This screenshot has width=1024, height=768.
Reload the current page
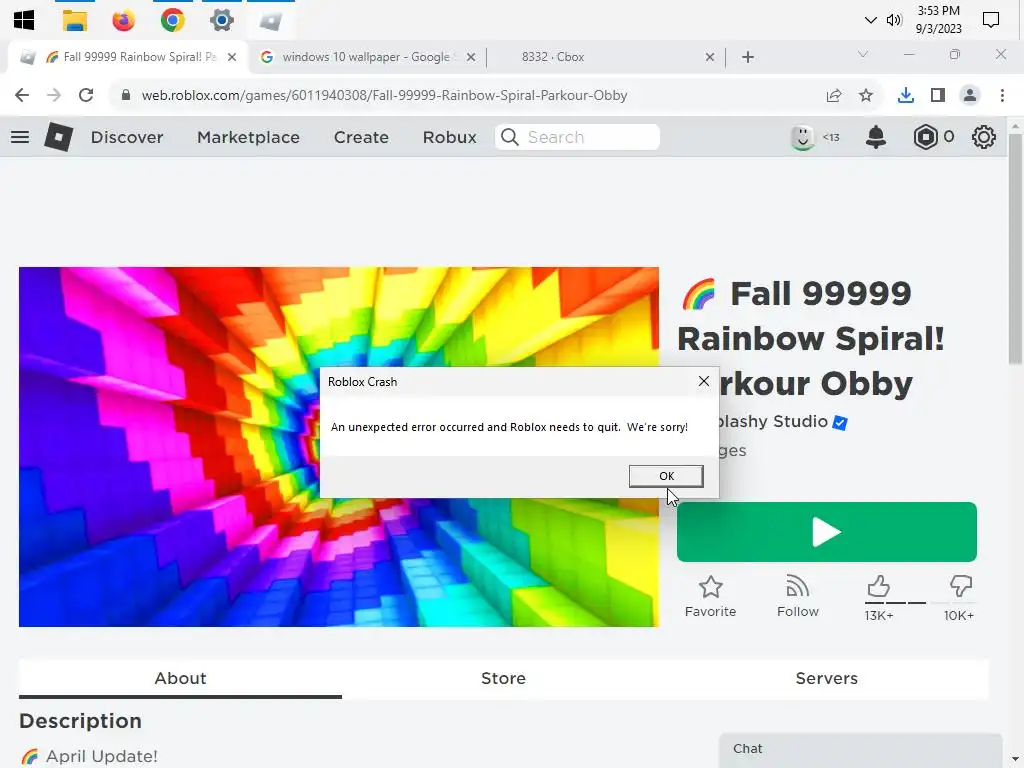pyautogui.click(x=86, y=95)
